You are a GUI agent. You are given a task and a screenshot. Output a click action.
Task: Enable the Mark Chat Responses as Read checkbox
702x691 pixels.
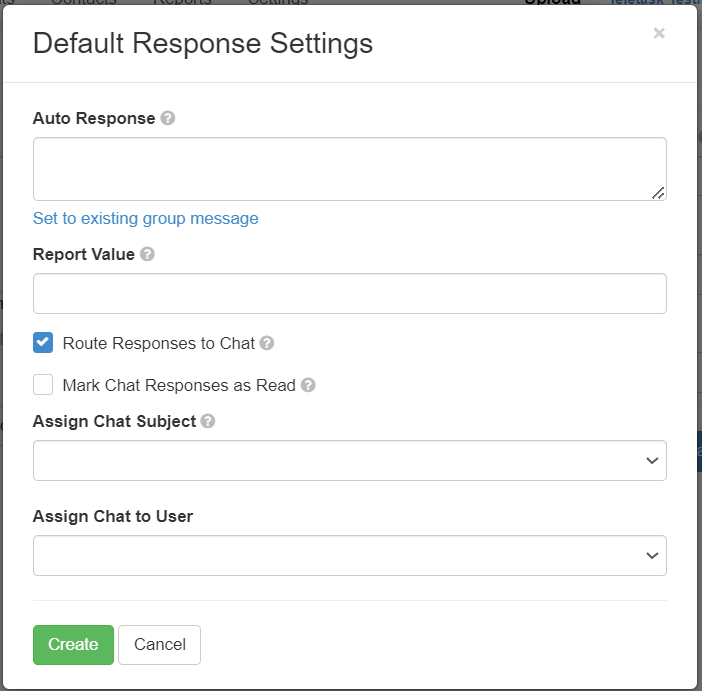coord(43,385)
